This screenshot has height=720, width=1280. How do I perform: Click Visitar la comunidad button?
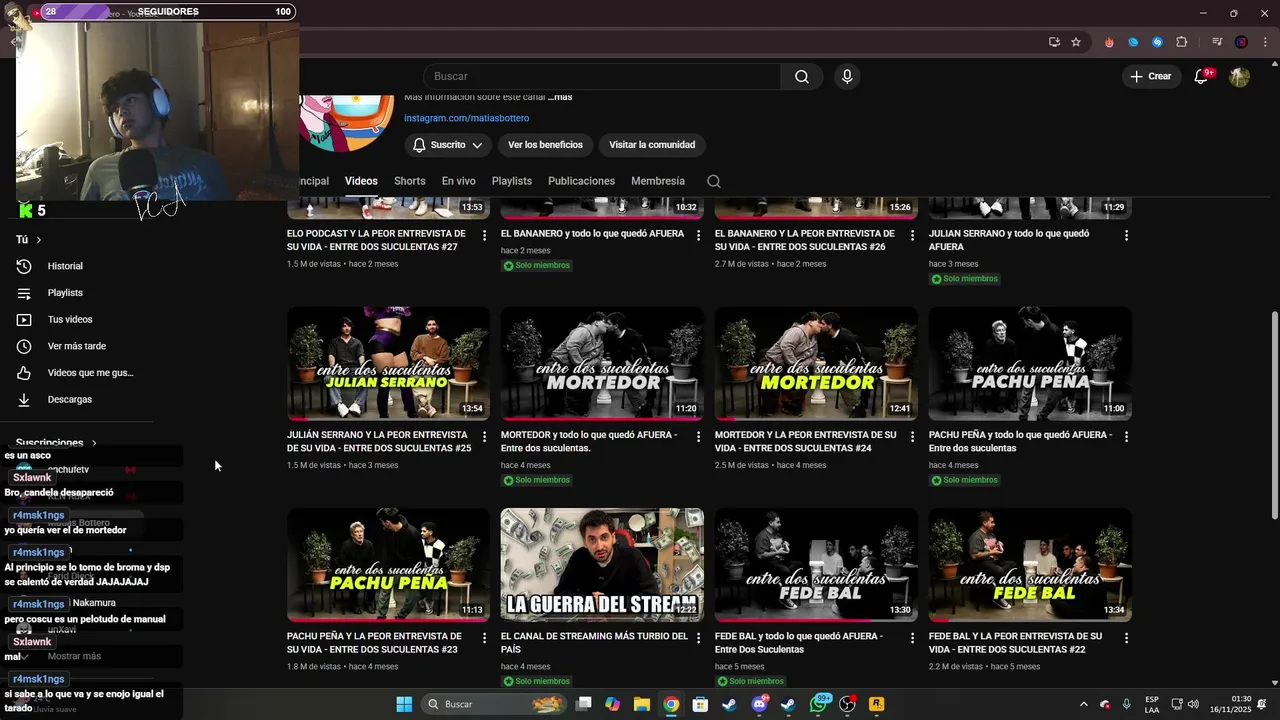(x=652, y=145)
